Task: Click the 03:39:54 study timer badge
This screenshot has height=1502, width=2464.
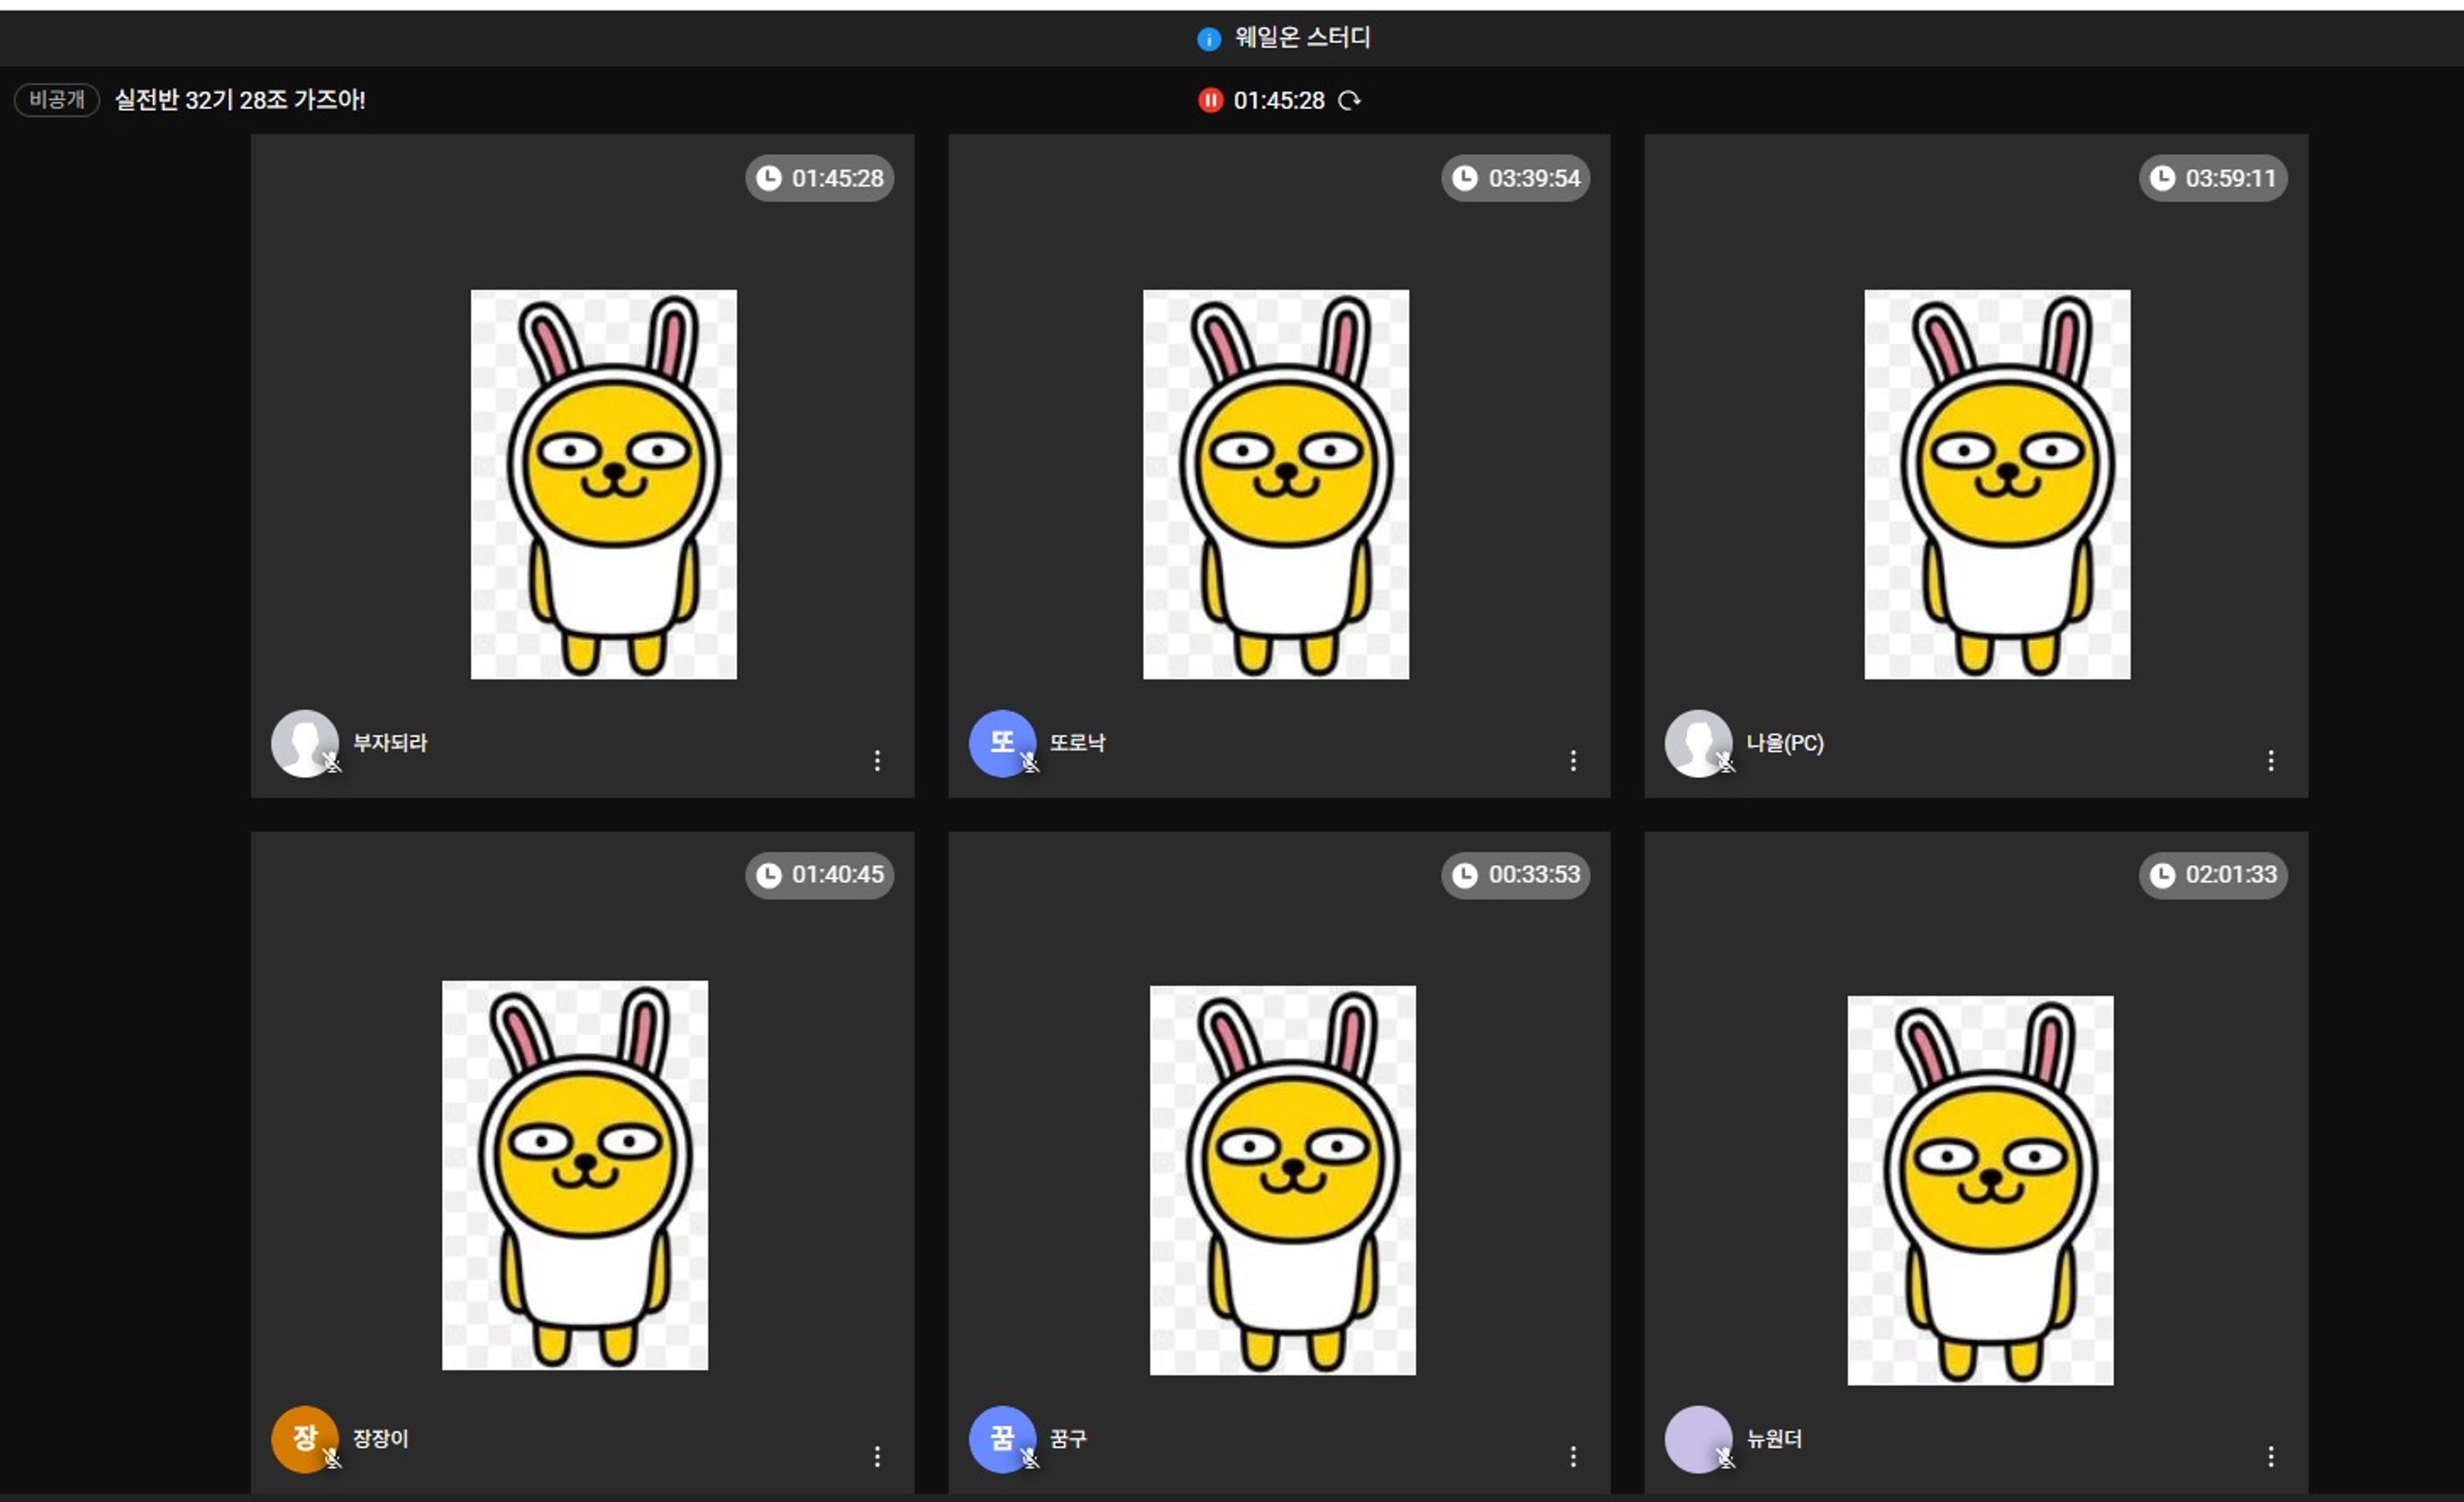Action: coord(1515,178)
